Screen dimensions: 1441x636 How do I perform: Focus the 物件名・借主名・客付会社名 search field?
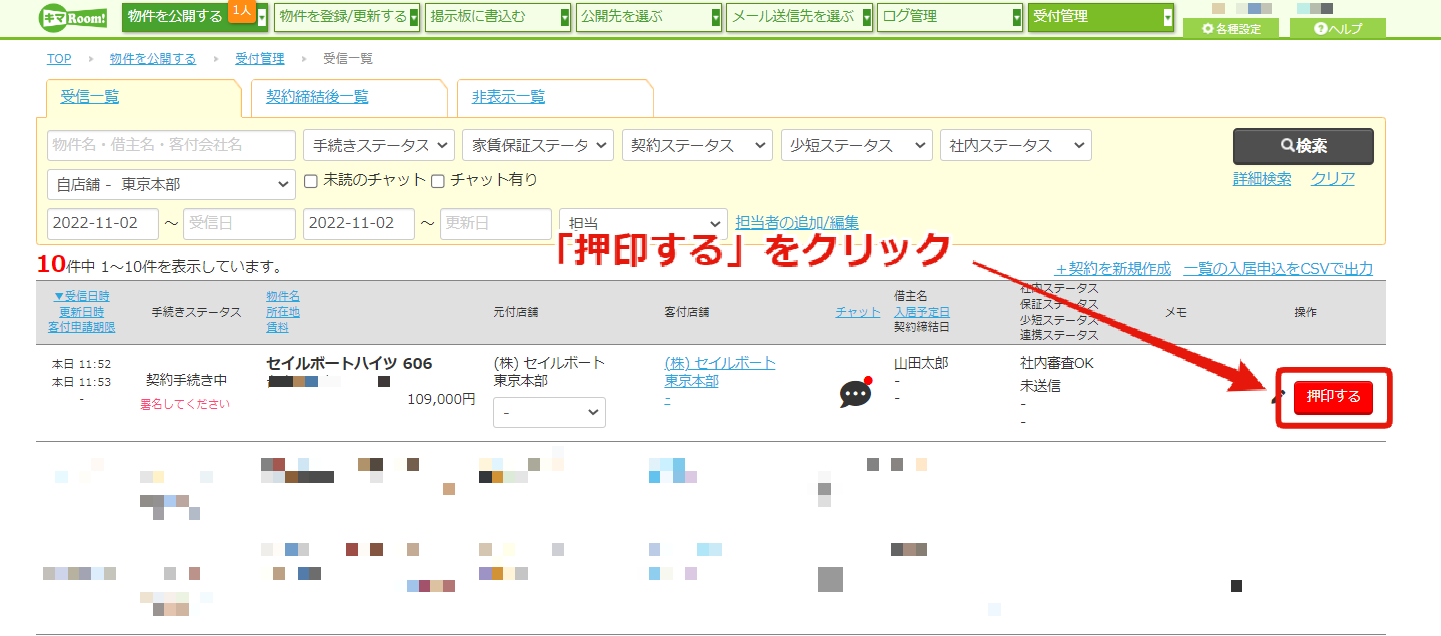point(171,145)
